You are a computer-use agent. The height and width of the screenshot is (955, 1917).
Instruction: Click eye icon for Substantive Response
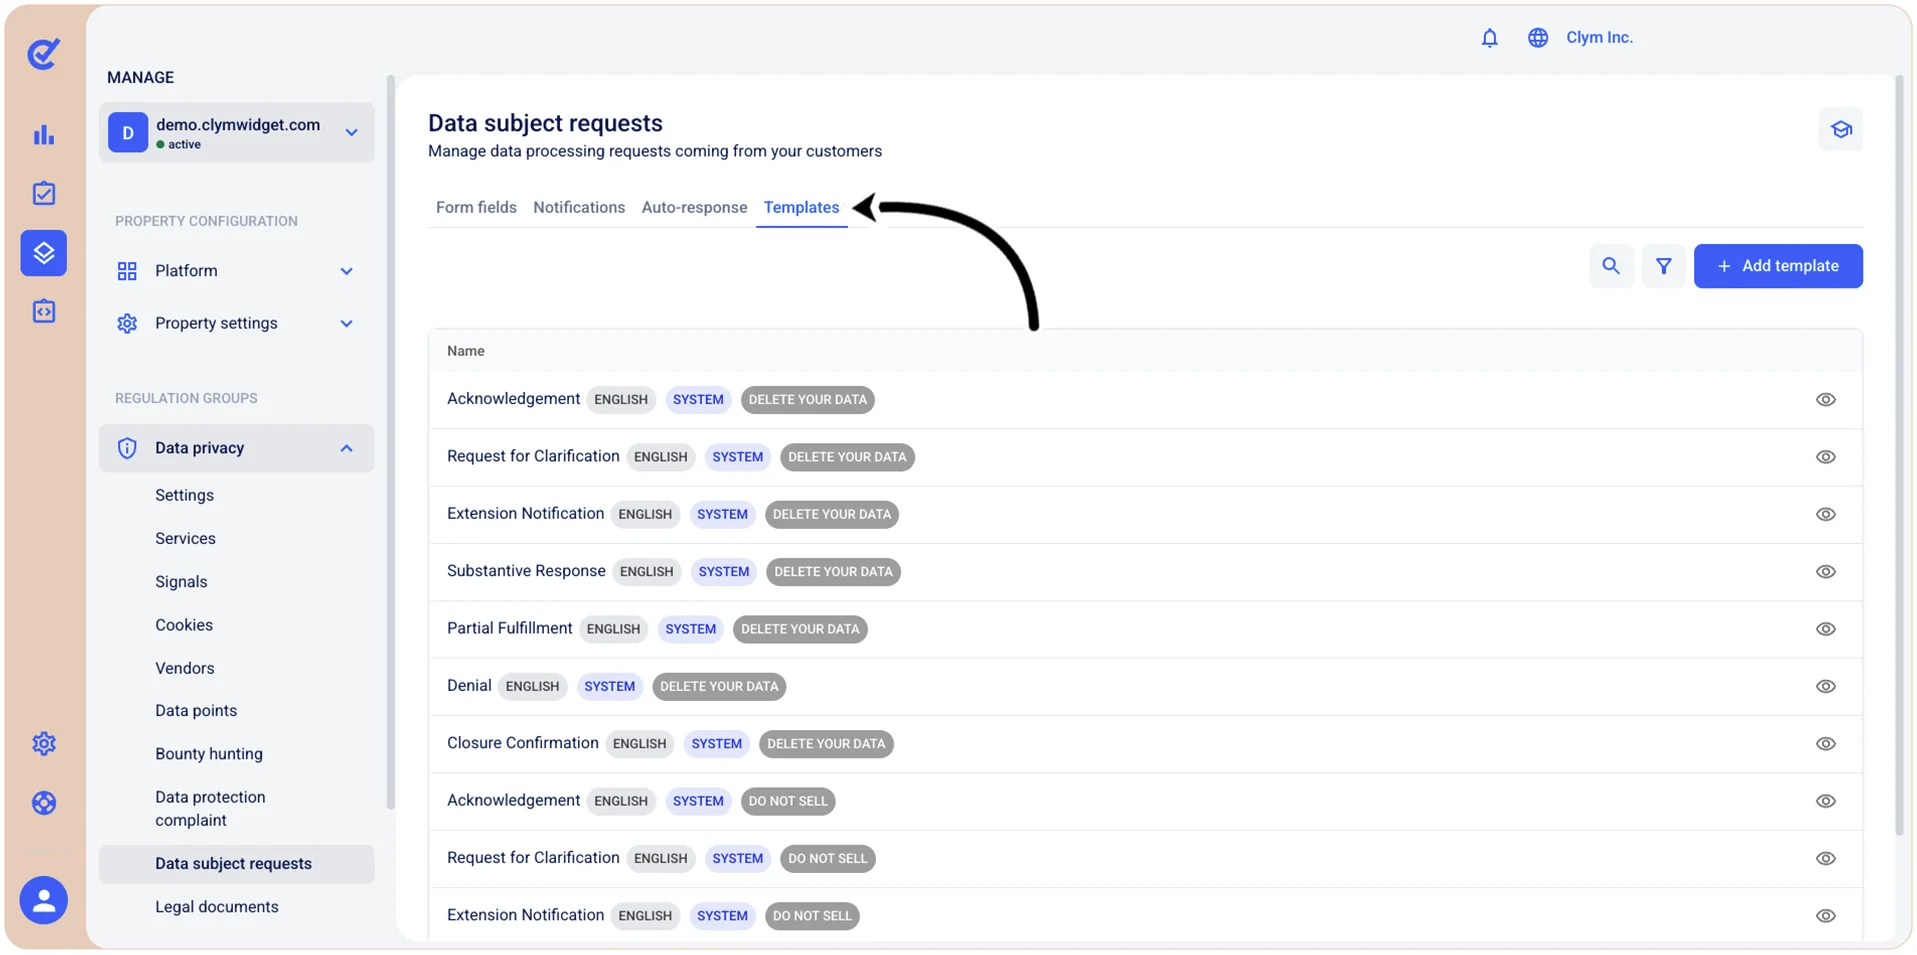(x=1825, y=572)
